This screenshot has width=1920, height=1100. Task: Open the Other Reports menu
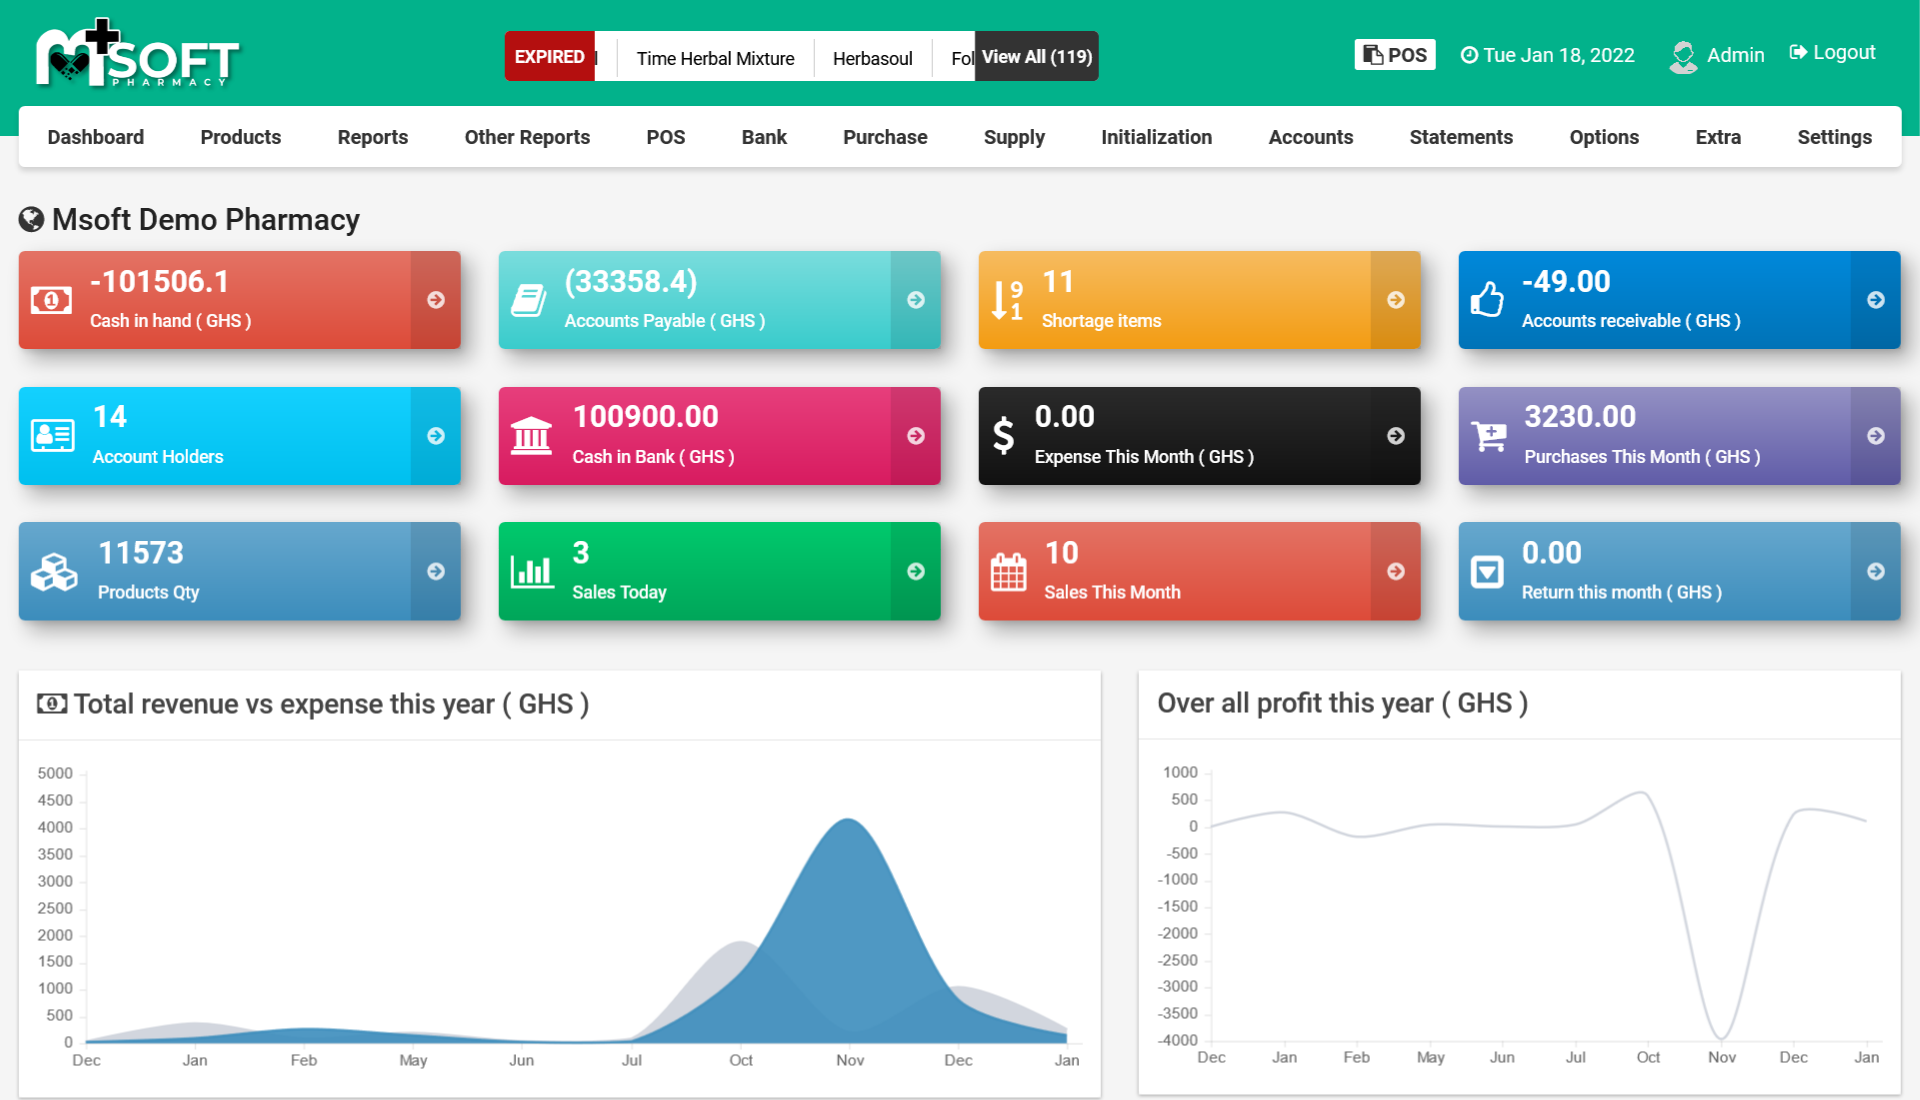tap(527, 137)
